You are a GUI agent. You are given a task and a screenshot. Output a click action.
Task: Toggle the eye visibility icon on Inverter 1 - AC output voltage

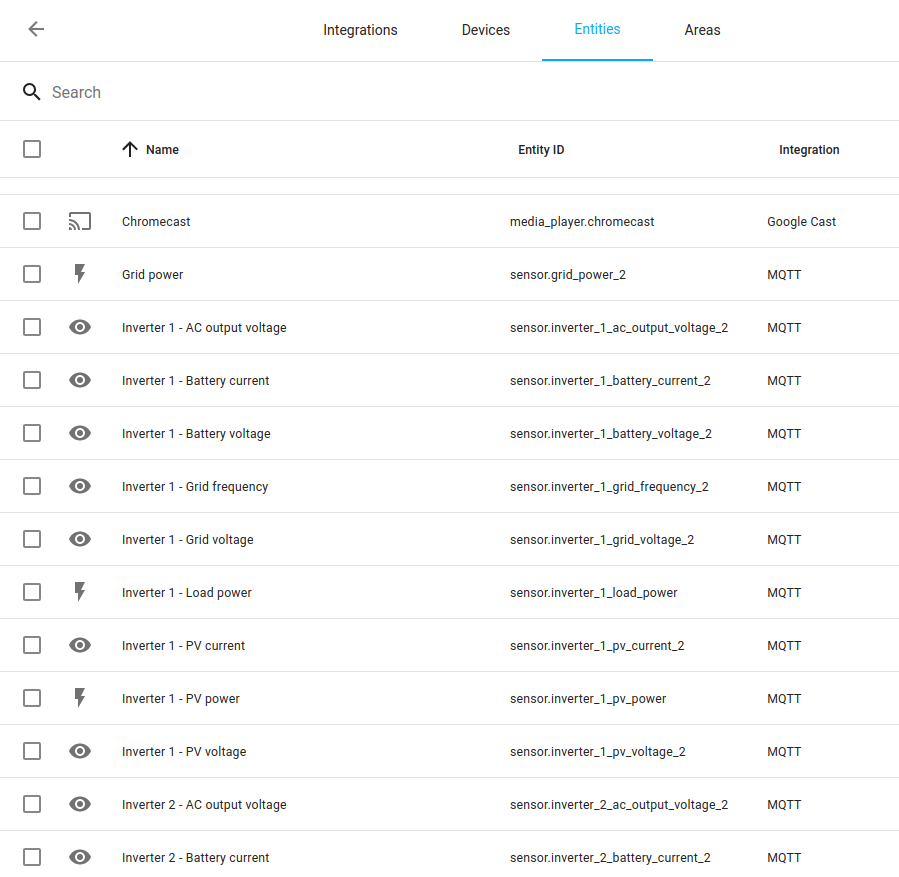pos(79,327)
